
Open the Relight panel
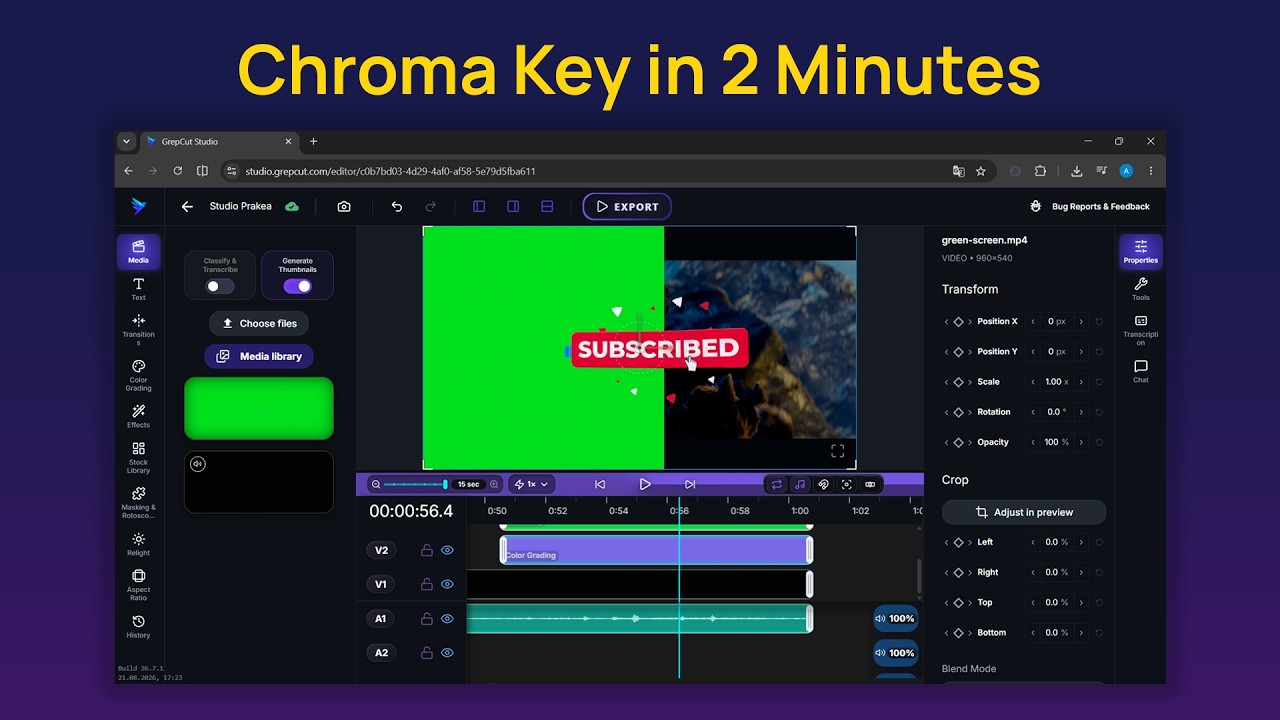tap(138, 544)
